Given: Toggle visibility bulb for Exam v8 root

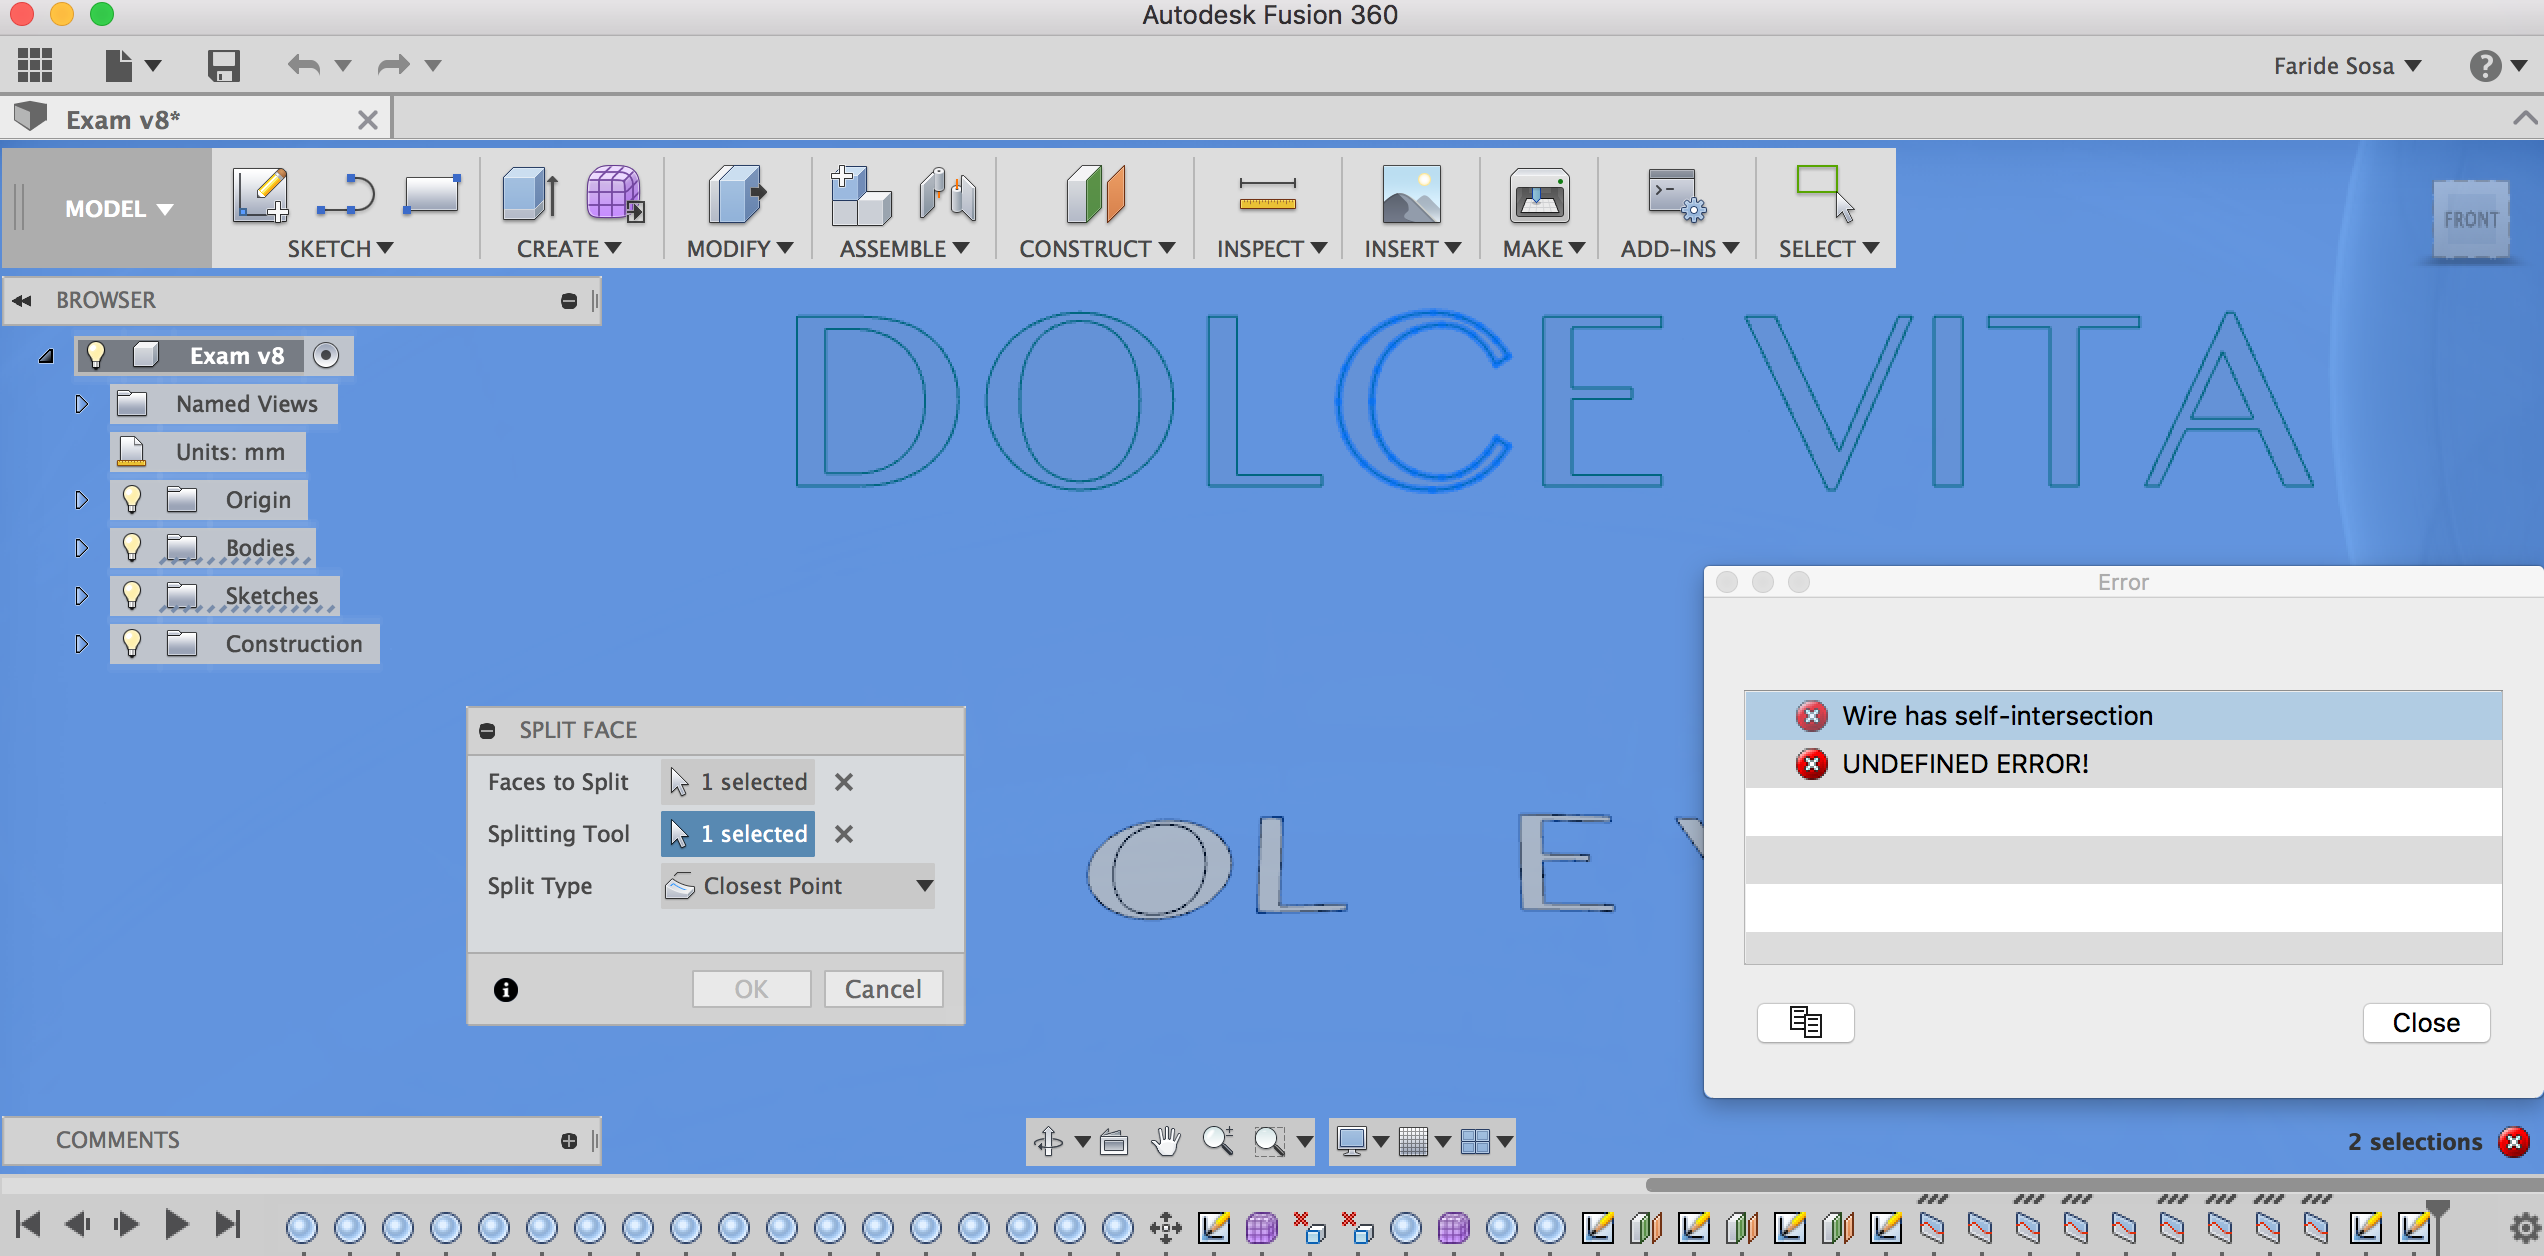Looking at the screenshot, I should 96,355.
